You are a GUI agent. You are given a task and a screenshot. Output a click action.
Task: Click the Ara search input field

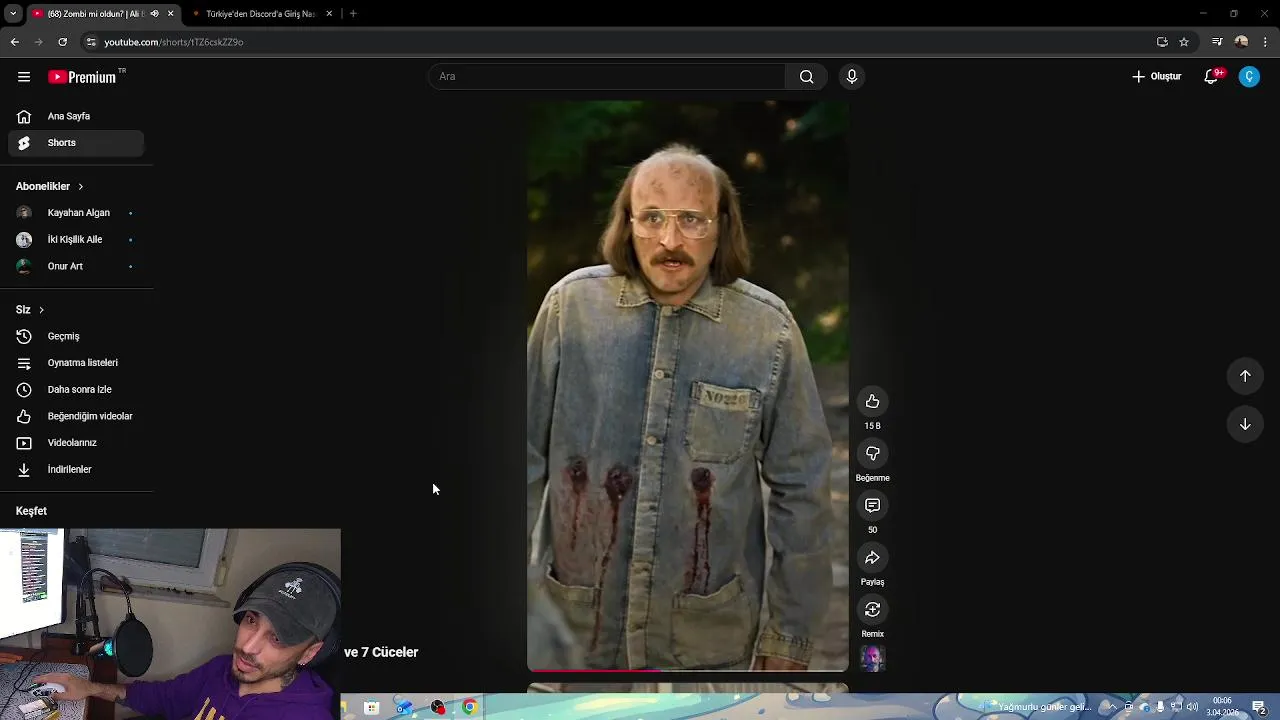pos(607,77)
